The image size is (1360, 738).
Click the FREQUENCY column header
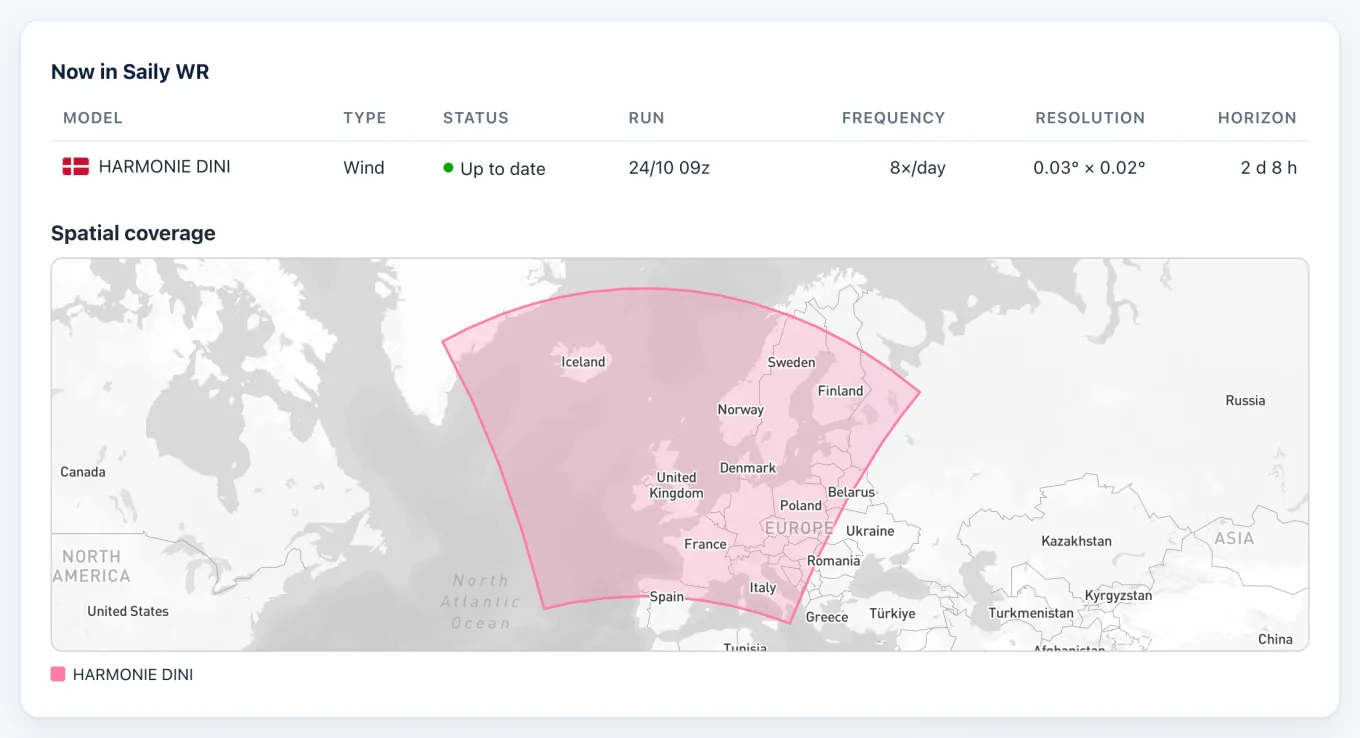pos(894,118)
